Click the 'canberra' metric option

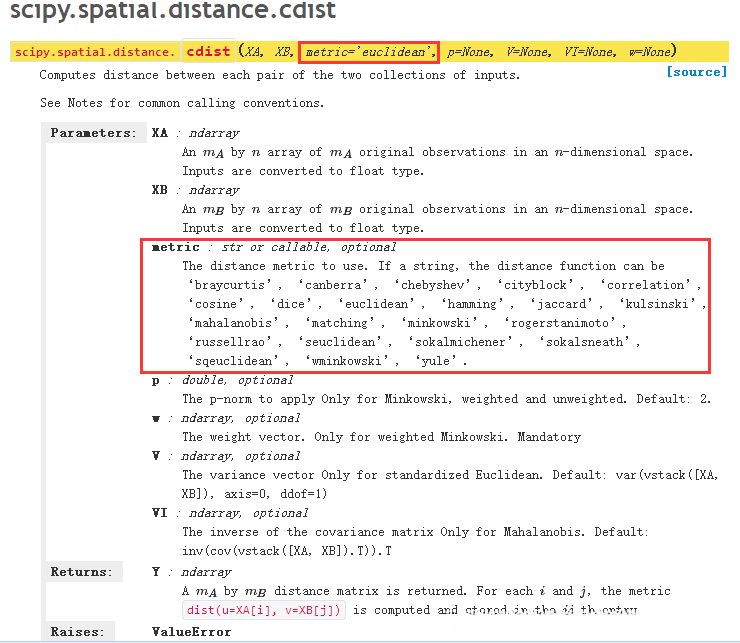click(x=333, y=285)
